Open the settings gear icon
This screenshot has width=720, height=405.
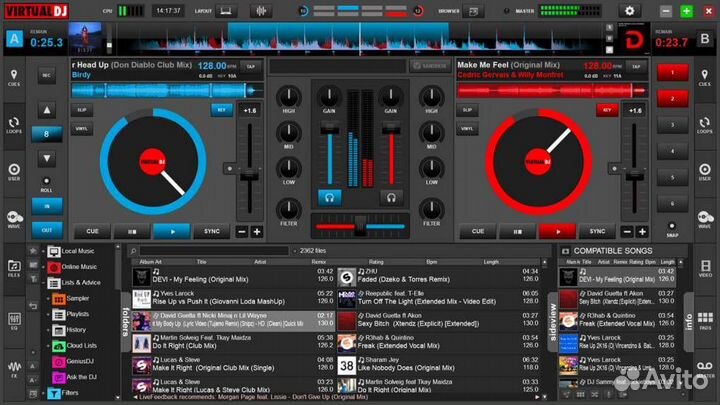point(630,11)
